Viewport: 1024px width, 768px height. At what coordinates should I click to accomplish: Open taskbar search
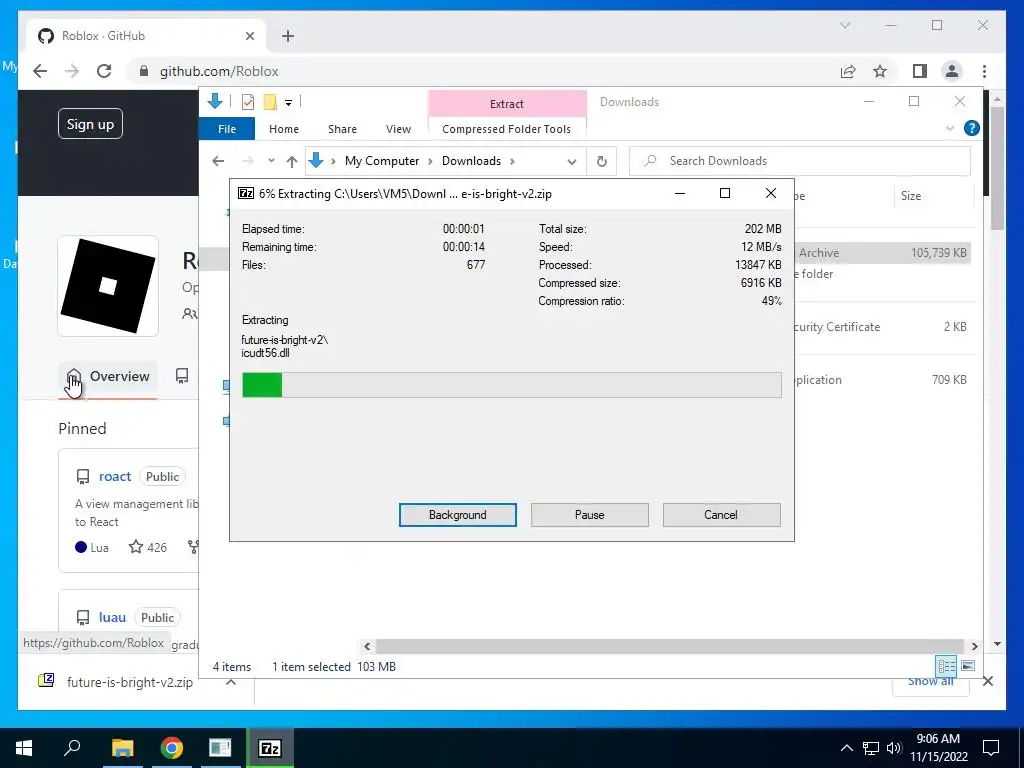(72, 748)
